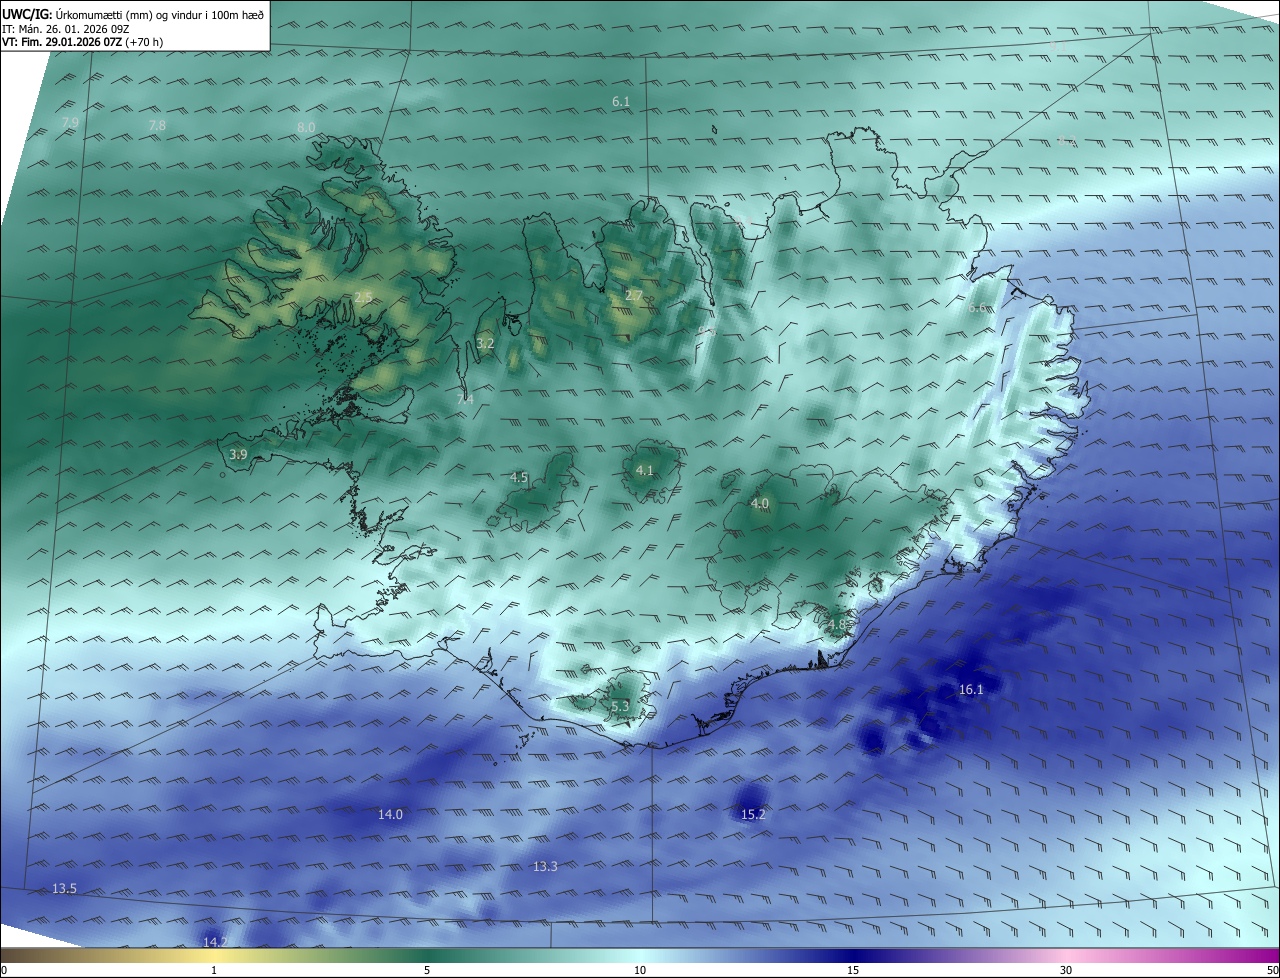1280x978 pixels.
Task: Click the 13.3 precipitation value
Action: 545,866
